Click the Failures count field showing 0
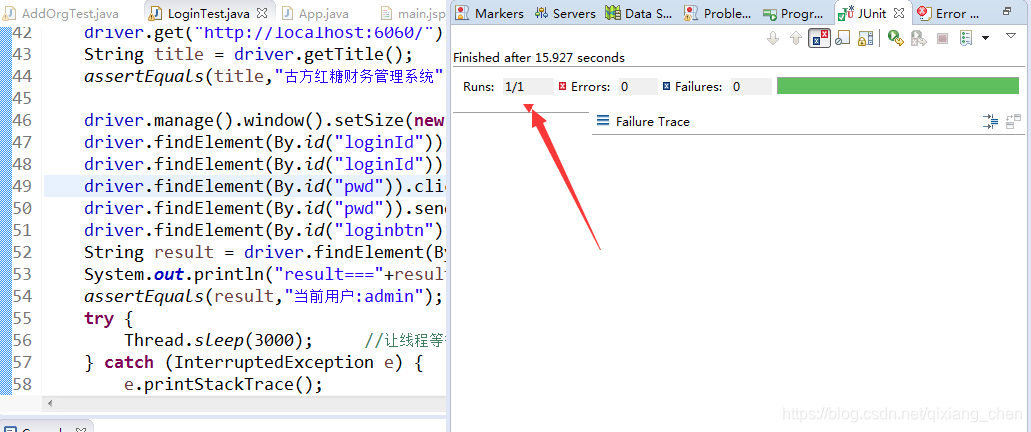This screenshot has height=432, width=1031. pos(751,86)
